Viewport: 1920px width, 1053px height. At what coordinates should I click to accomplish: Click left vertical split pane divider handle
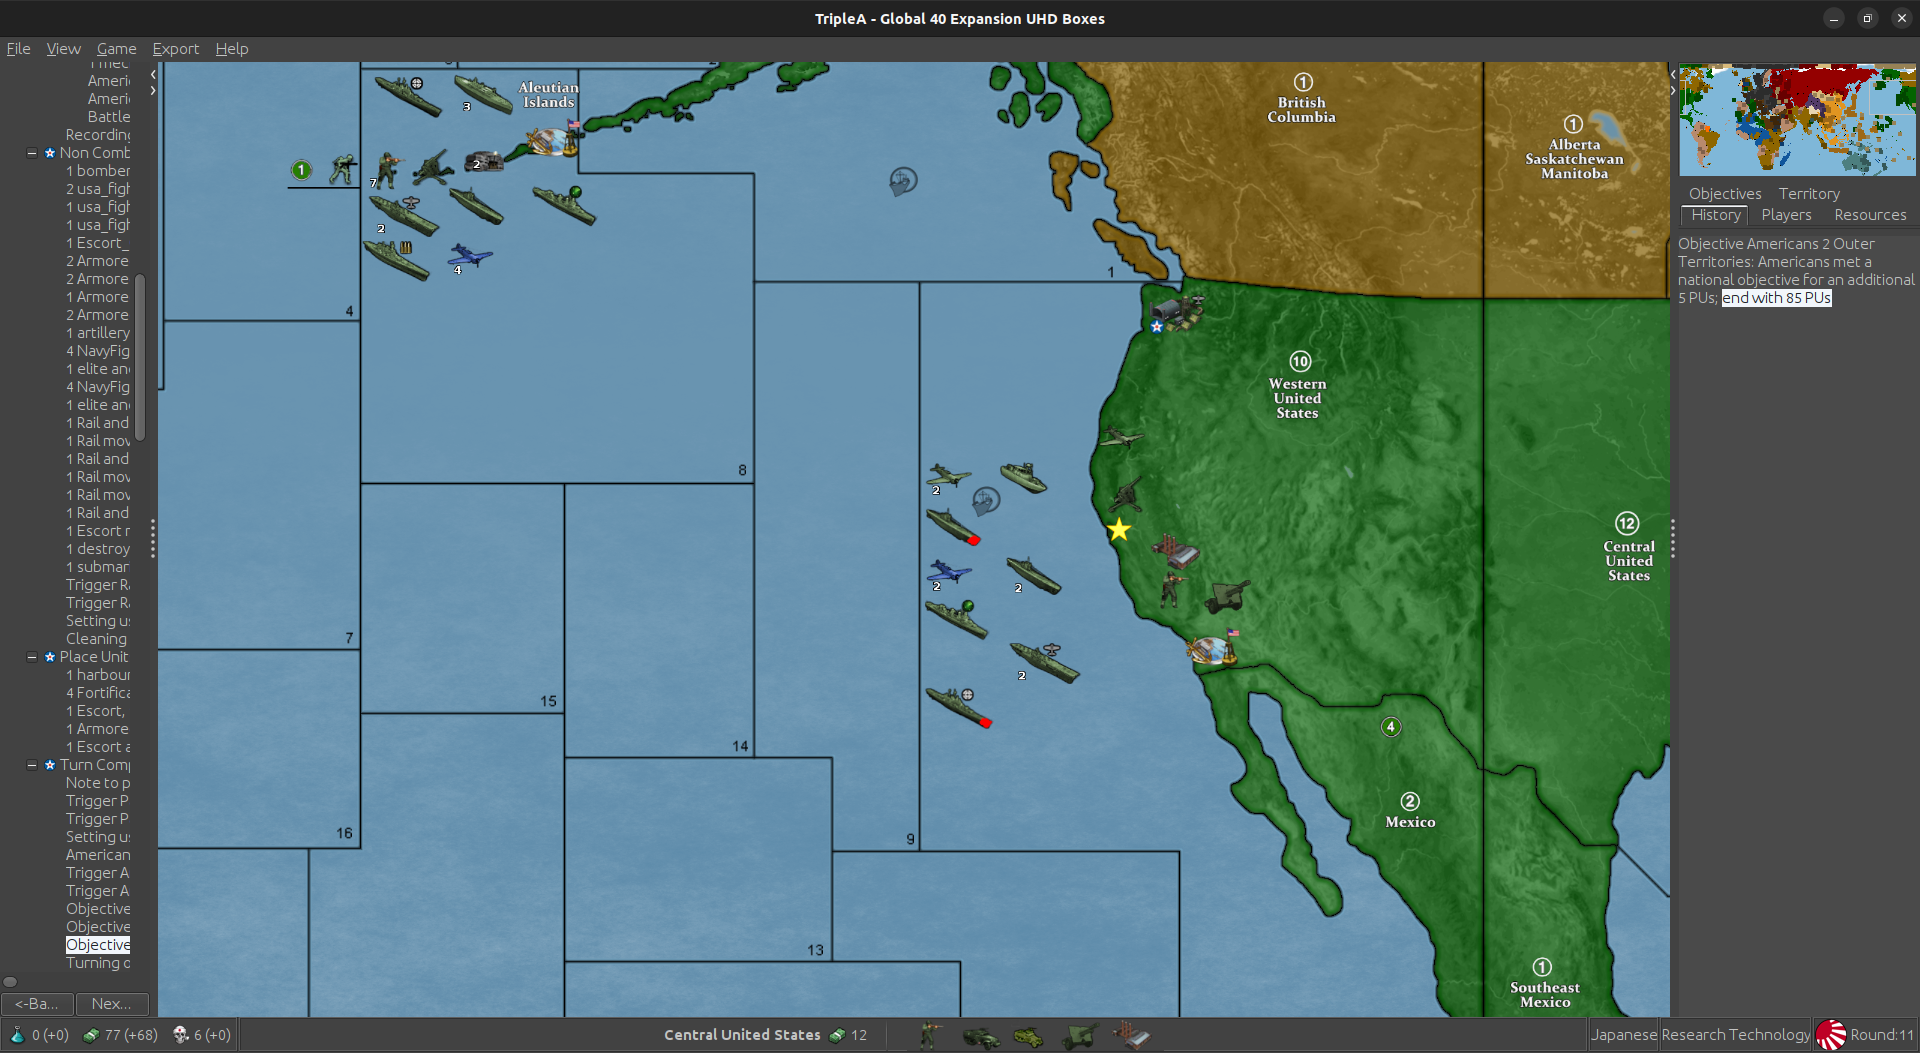click(x=153, y=538)
